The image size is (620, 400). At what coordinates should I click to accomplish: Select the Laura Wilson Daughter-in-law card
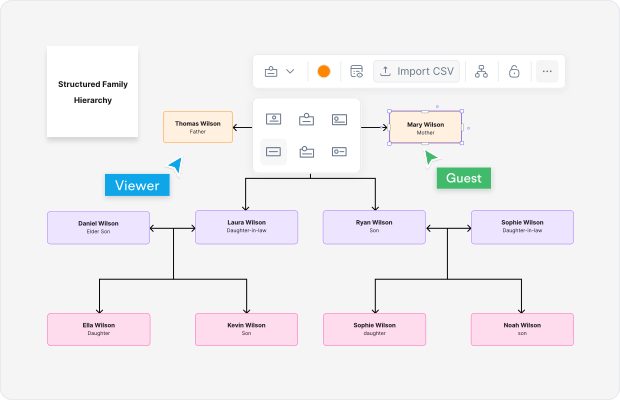pyautogui.click(x=246, y=227)
